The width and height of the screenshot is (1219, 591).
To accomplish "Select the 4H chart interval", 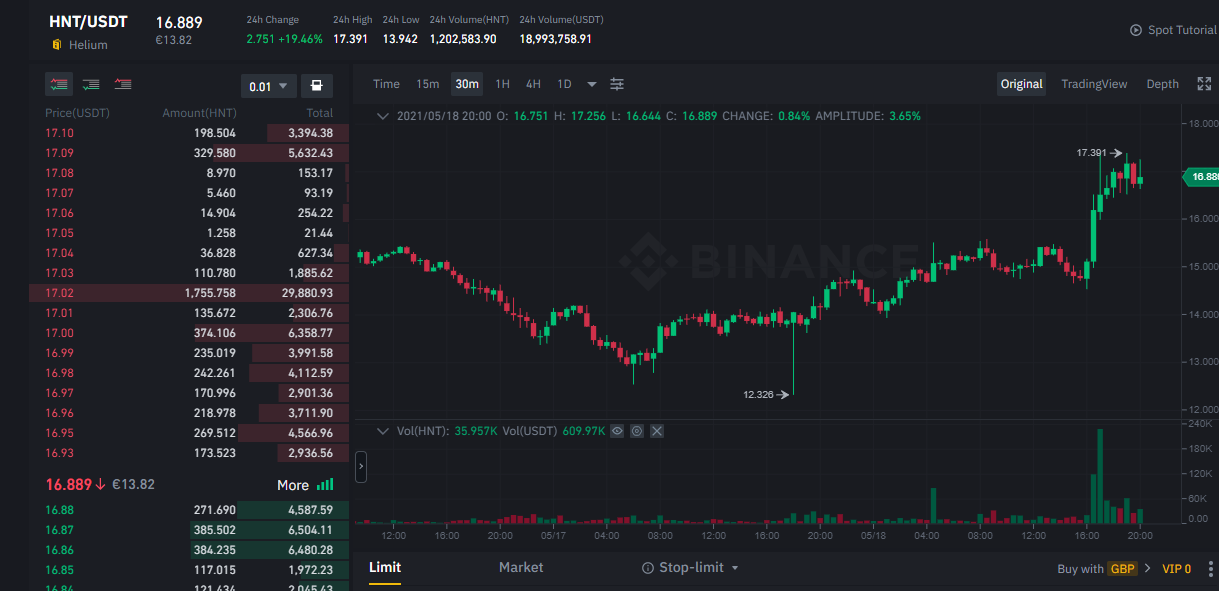I will coord(533,84).
